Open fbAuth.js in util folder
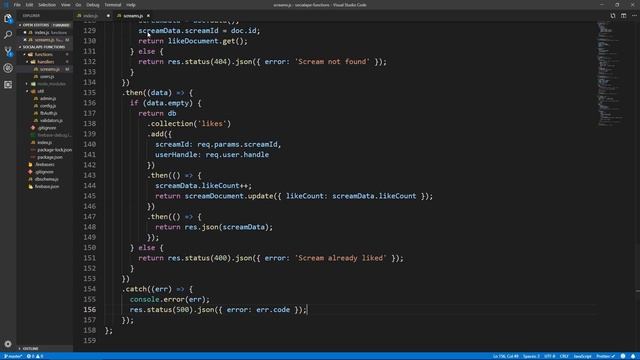 (x=48, y=113)
